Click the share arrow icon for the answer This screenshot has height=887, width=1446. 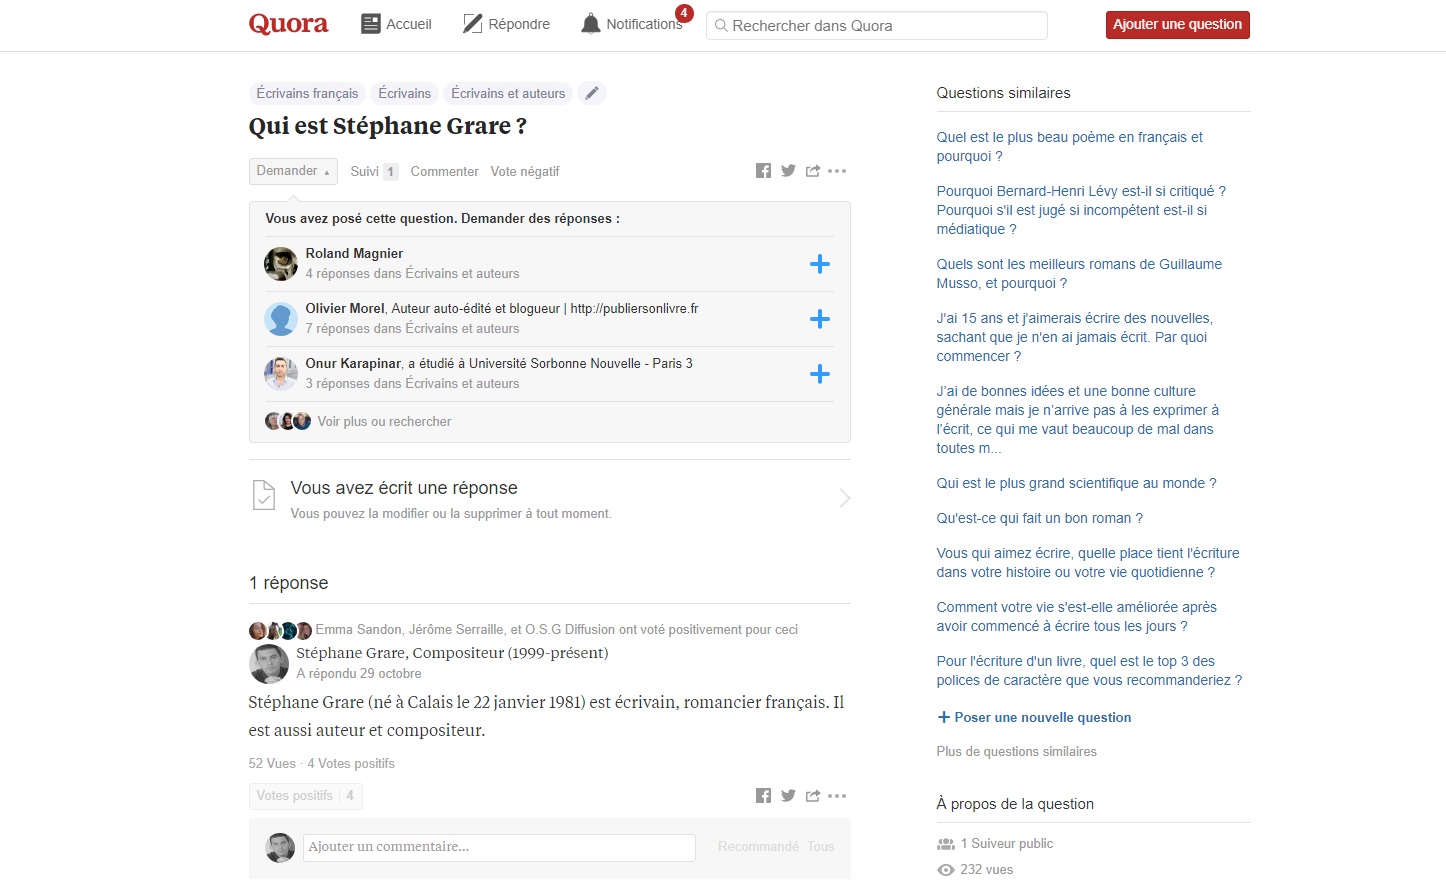point(813,796)
